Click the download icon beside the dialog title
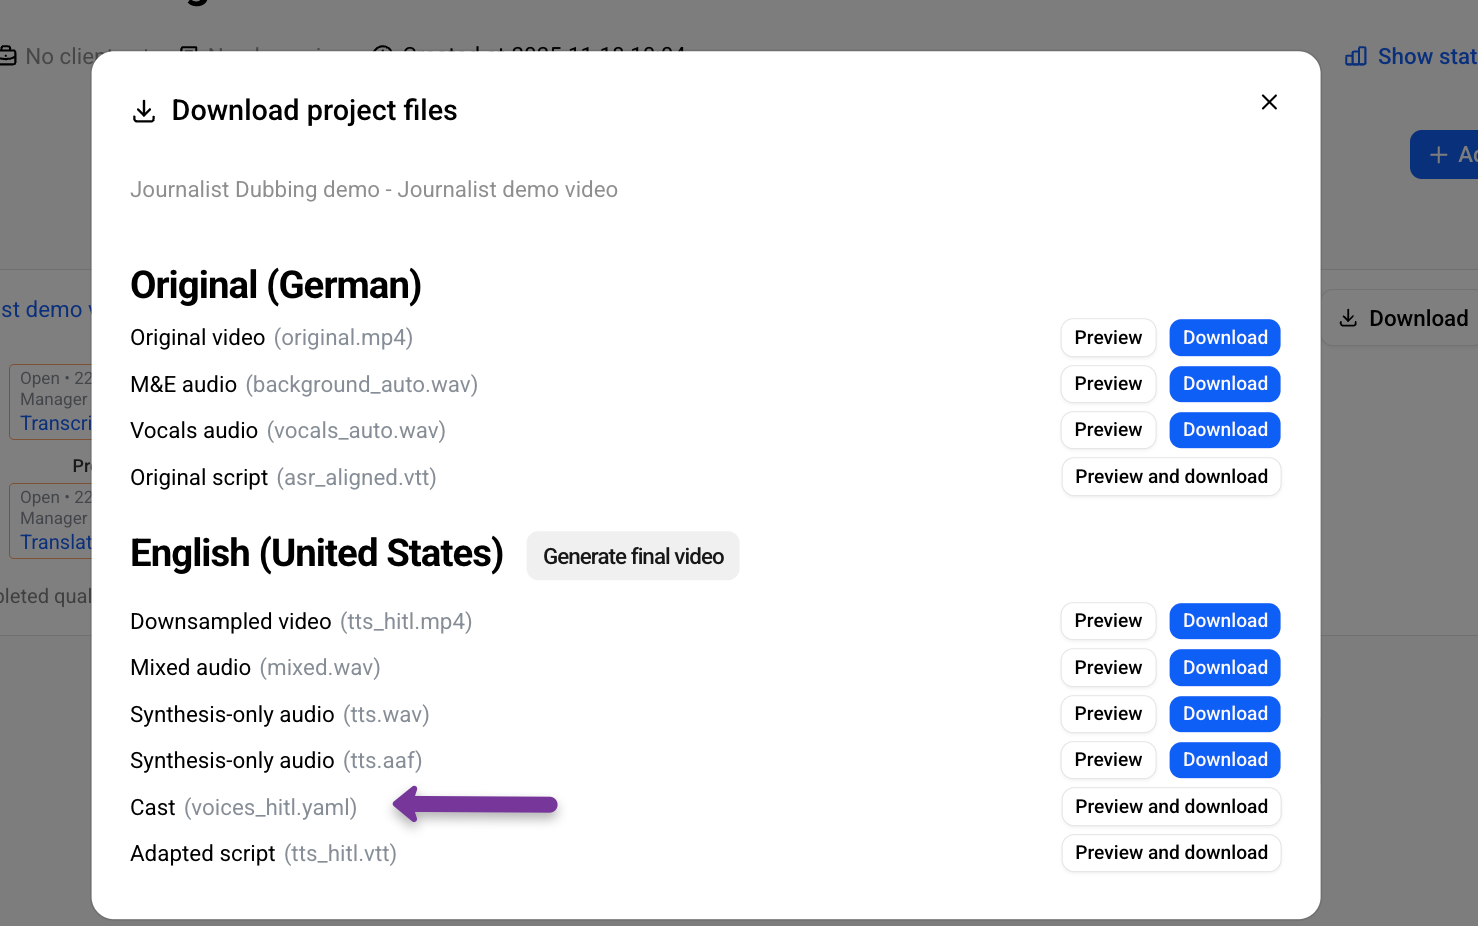The width and height of the screenshot is (1478, 926). (x=144, y=111)
